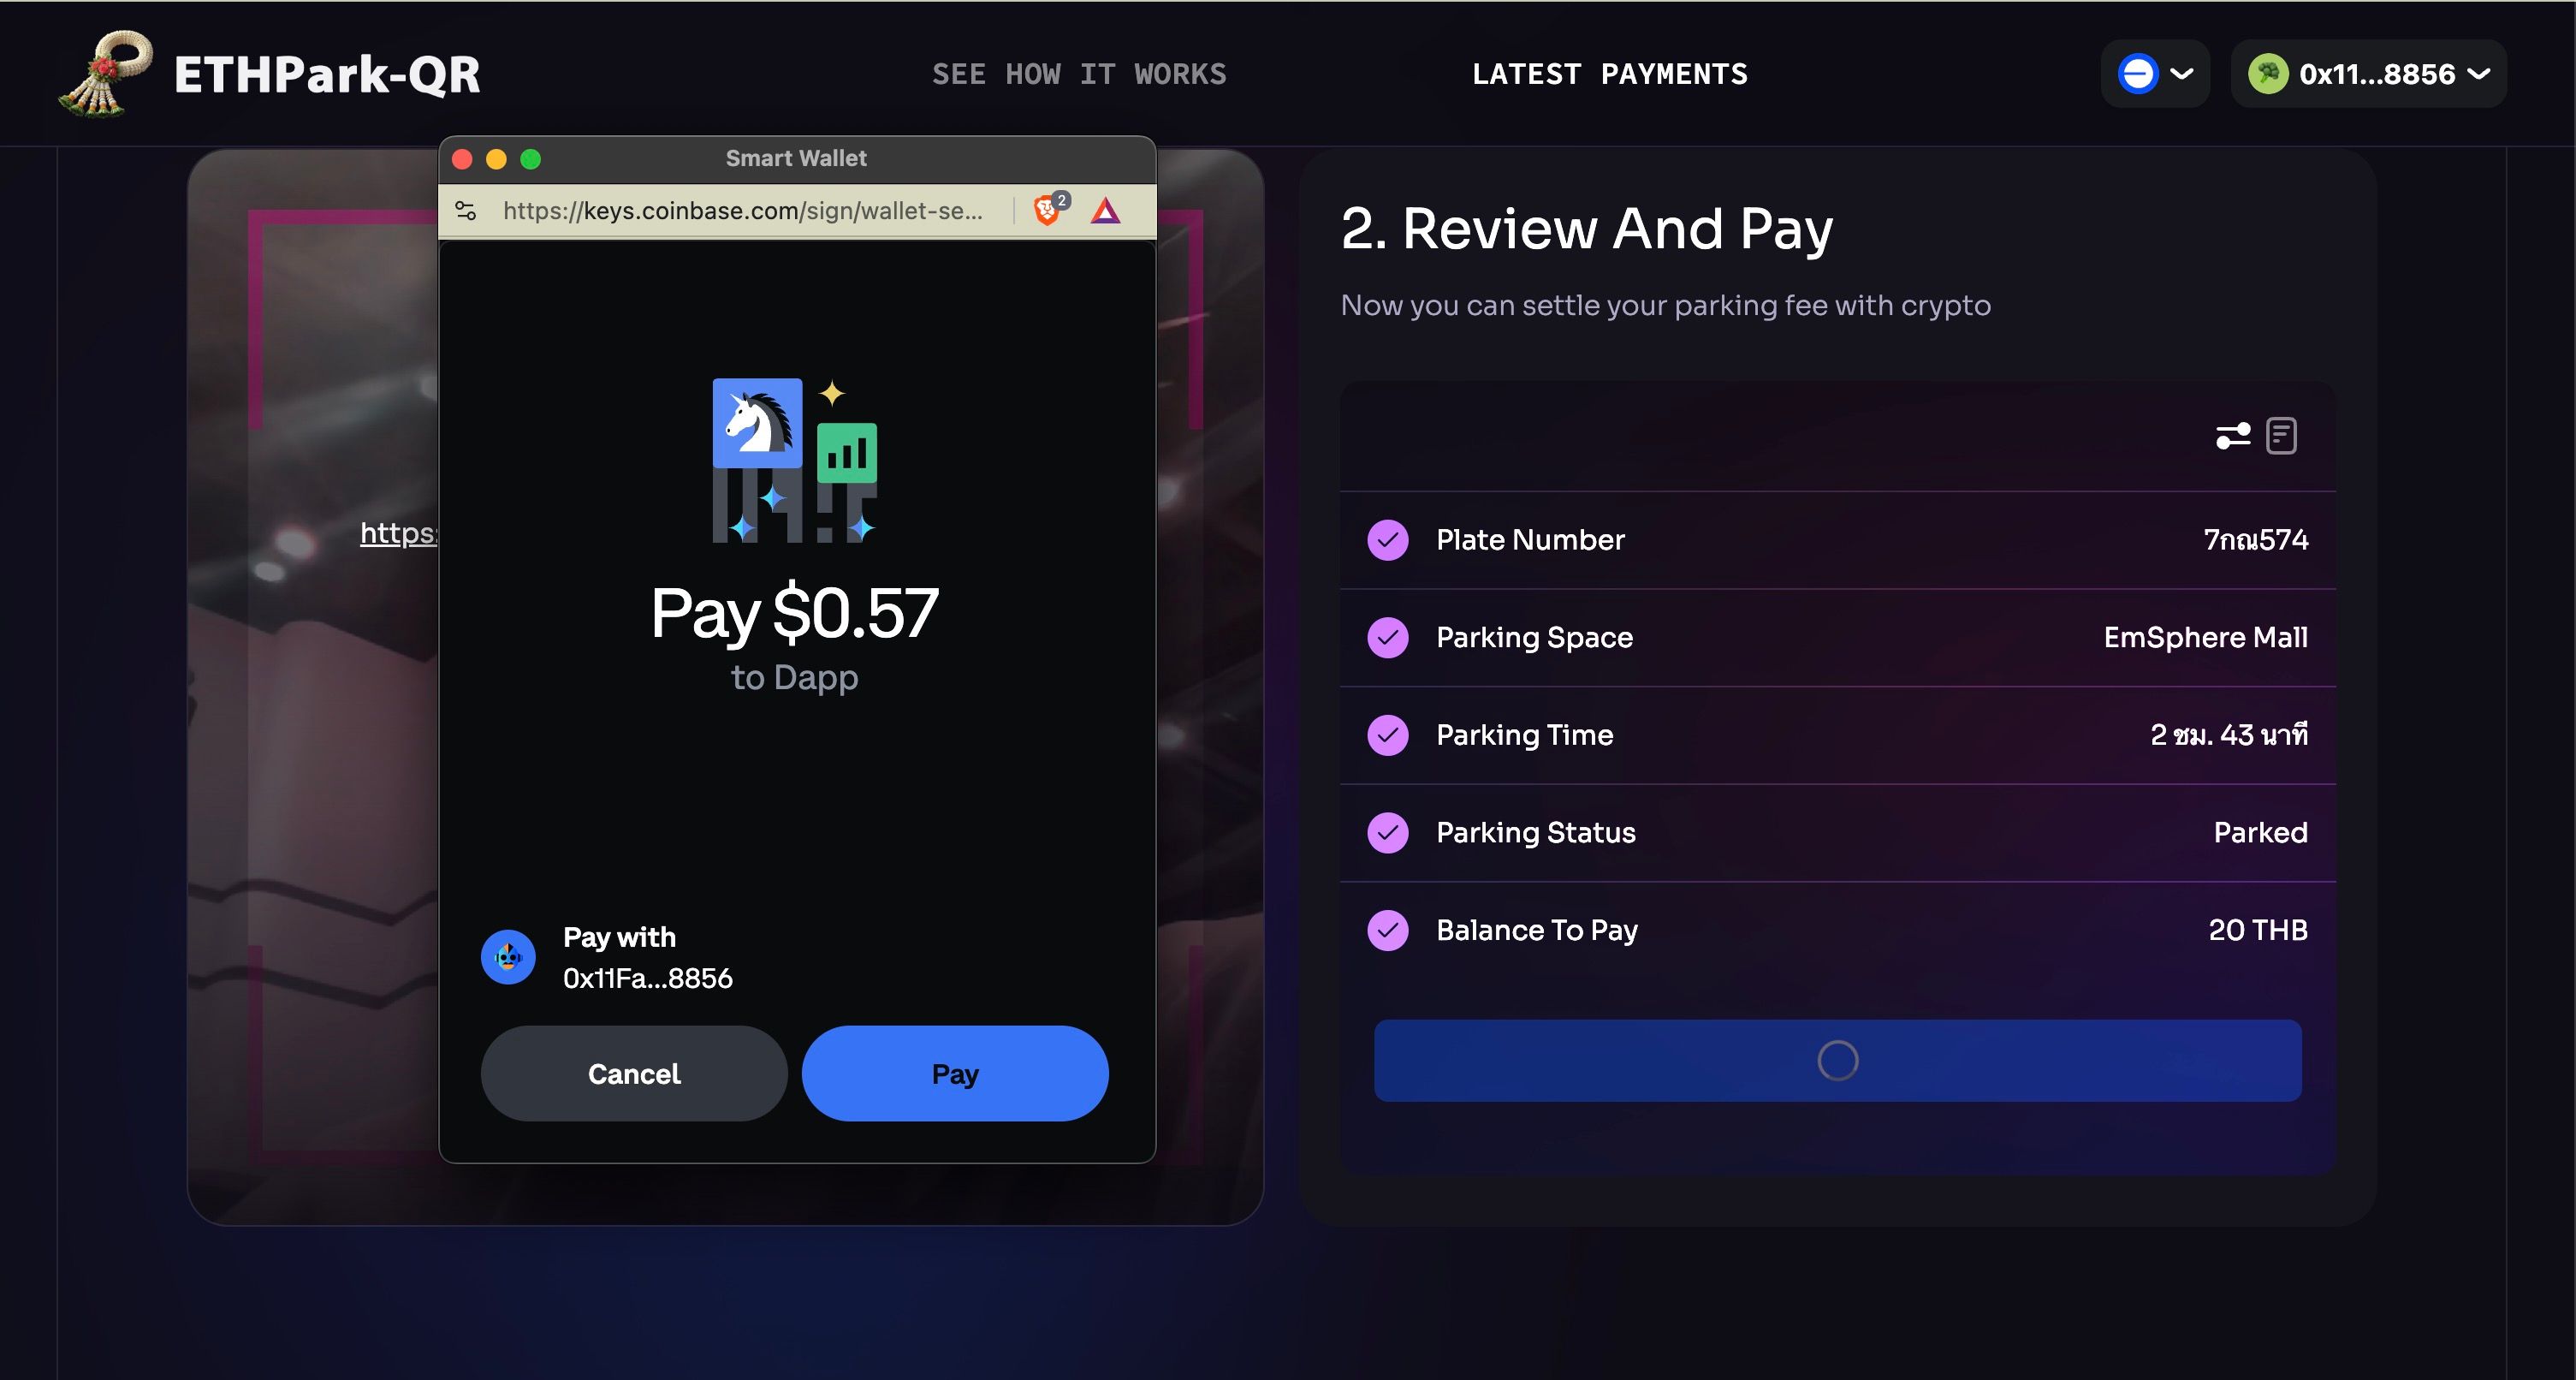
Task: Click the Brave Rewards triangle icon
Action: click(x=1105, y=211)
